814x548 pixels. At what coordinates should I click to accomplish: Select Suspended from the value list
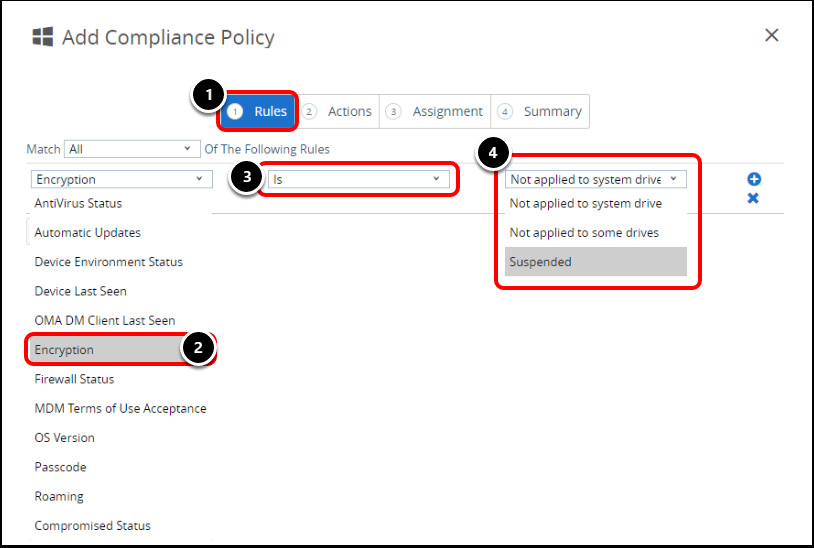595,262
